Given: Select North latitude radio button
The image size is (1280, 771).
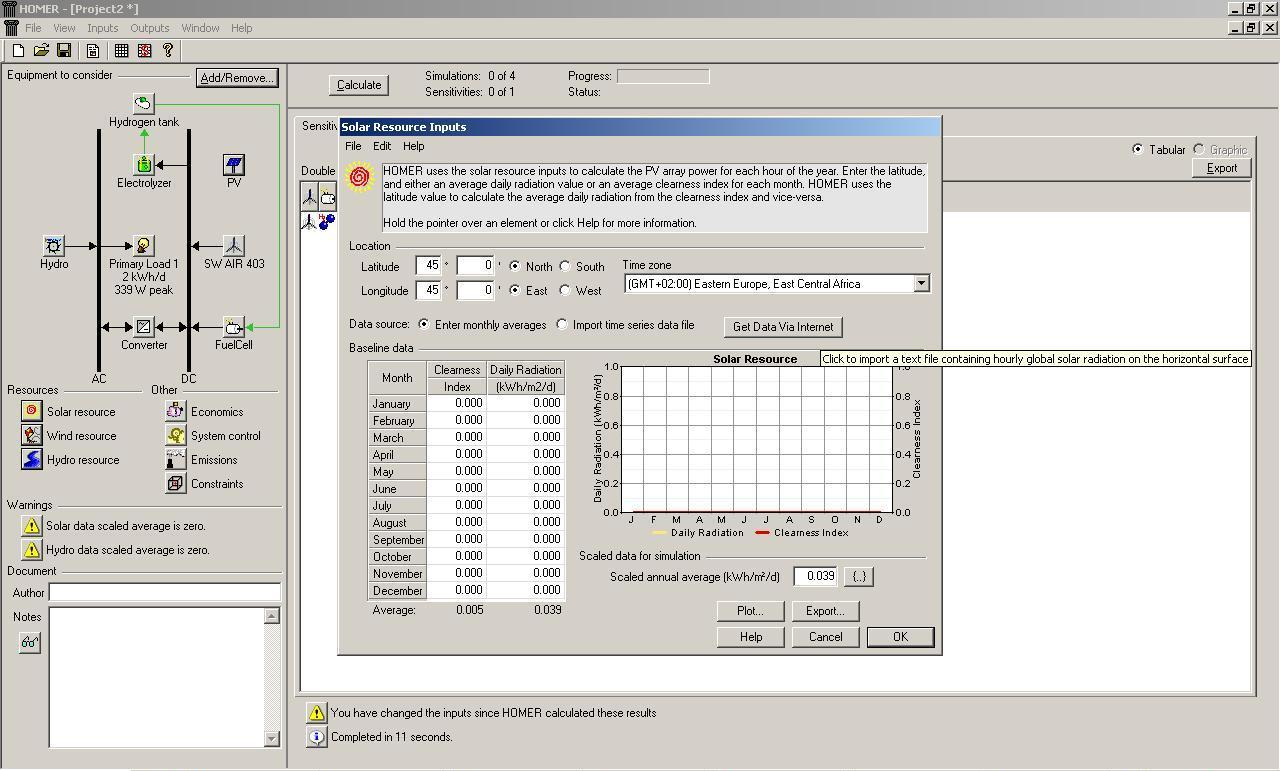Looking at the screenshot, I should 514,266.
